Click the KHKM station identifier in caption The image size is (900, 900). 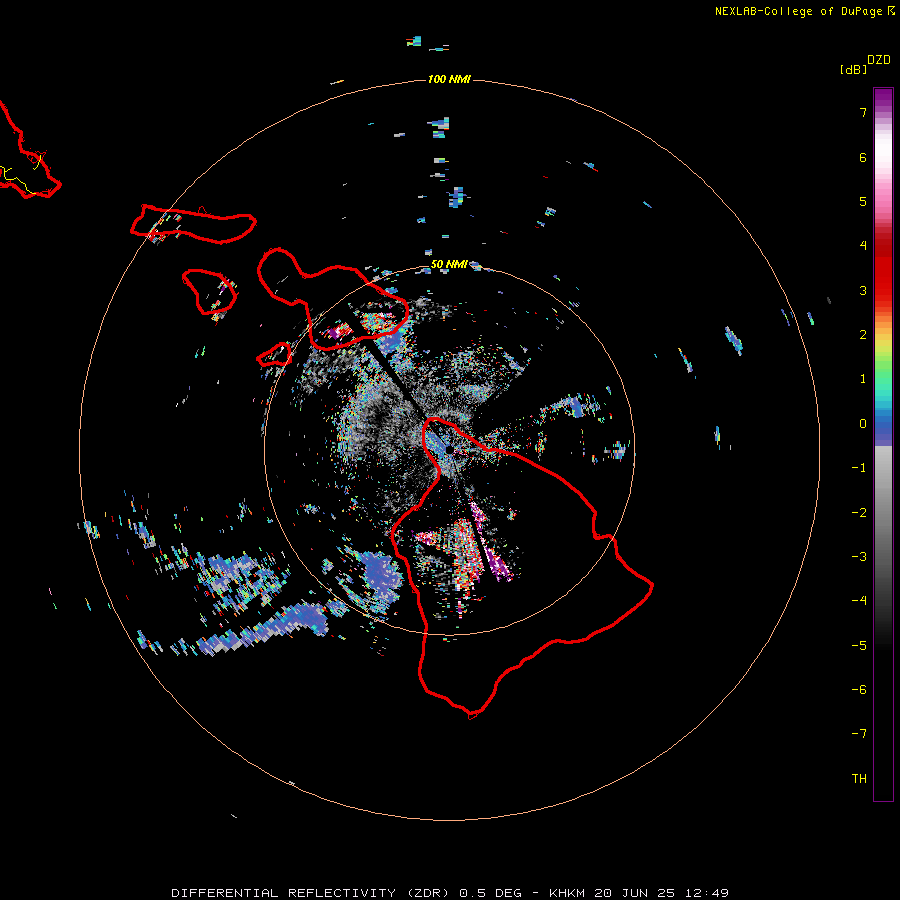click(567, 893)
